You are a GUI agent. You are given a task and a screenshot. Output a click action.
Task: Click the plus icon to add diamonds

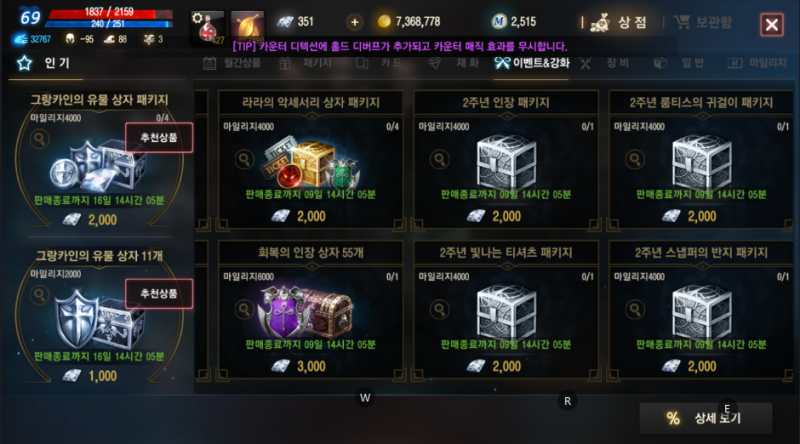[x=354, y=22]
